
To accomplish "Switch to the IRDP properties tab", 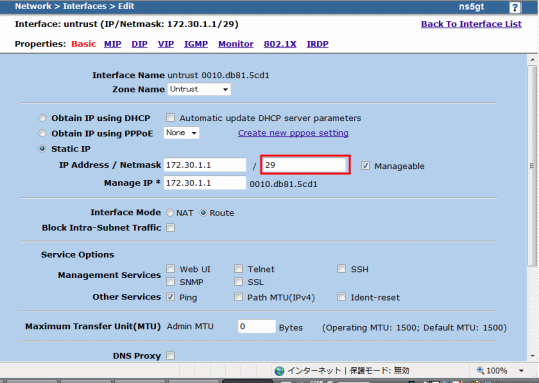I will (x=318, y=44).
